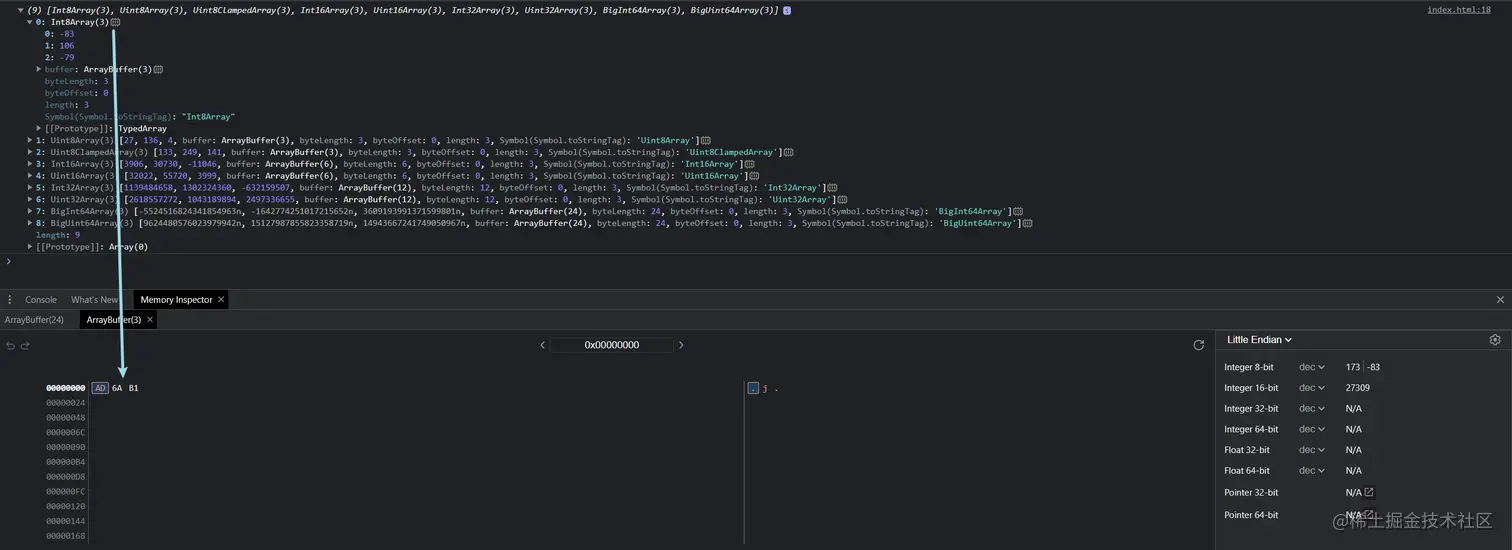Image resolution: width=1512 pixels, height=550 pixels.
Task: Click memory icon after 'BigInt64Array' row
Action: point(1018,212)
